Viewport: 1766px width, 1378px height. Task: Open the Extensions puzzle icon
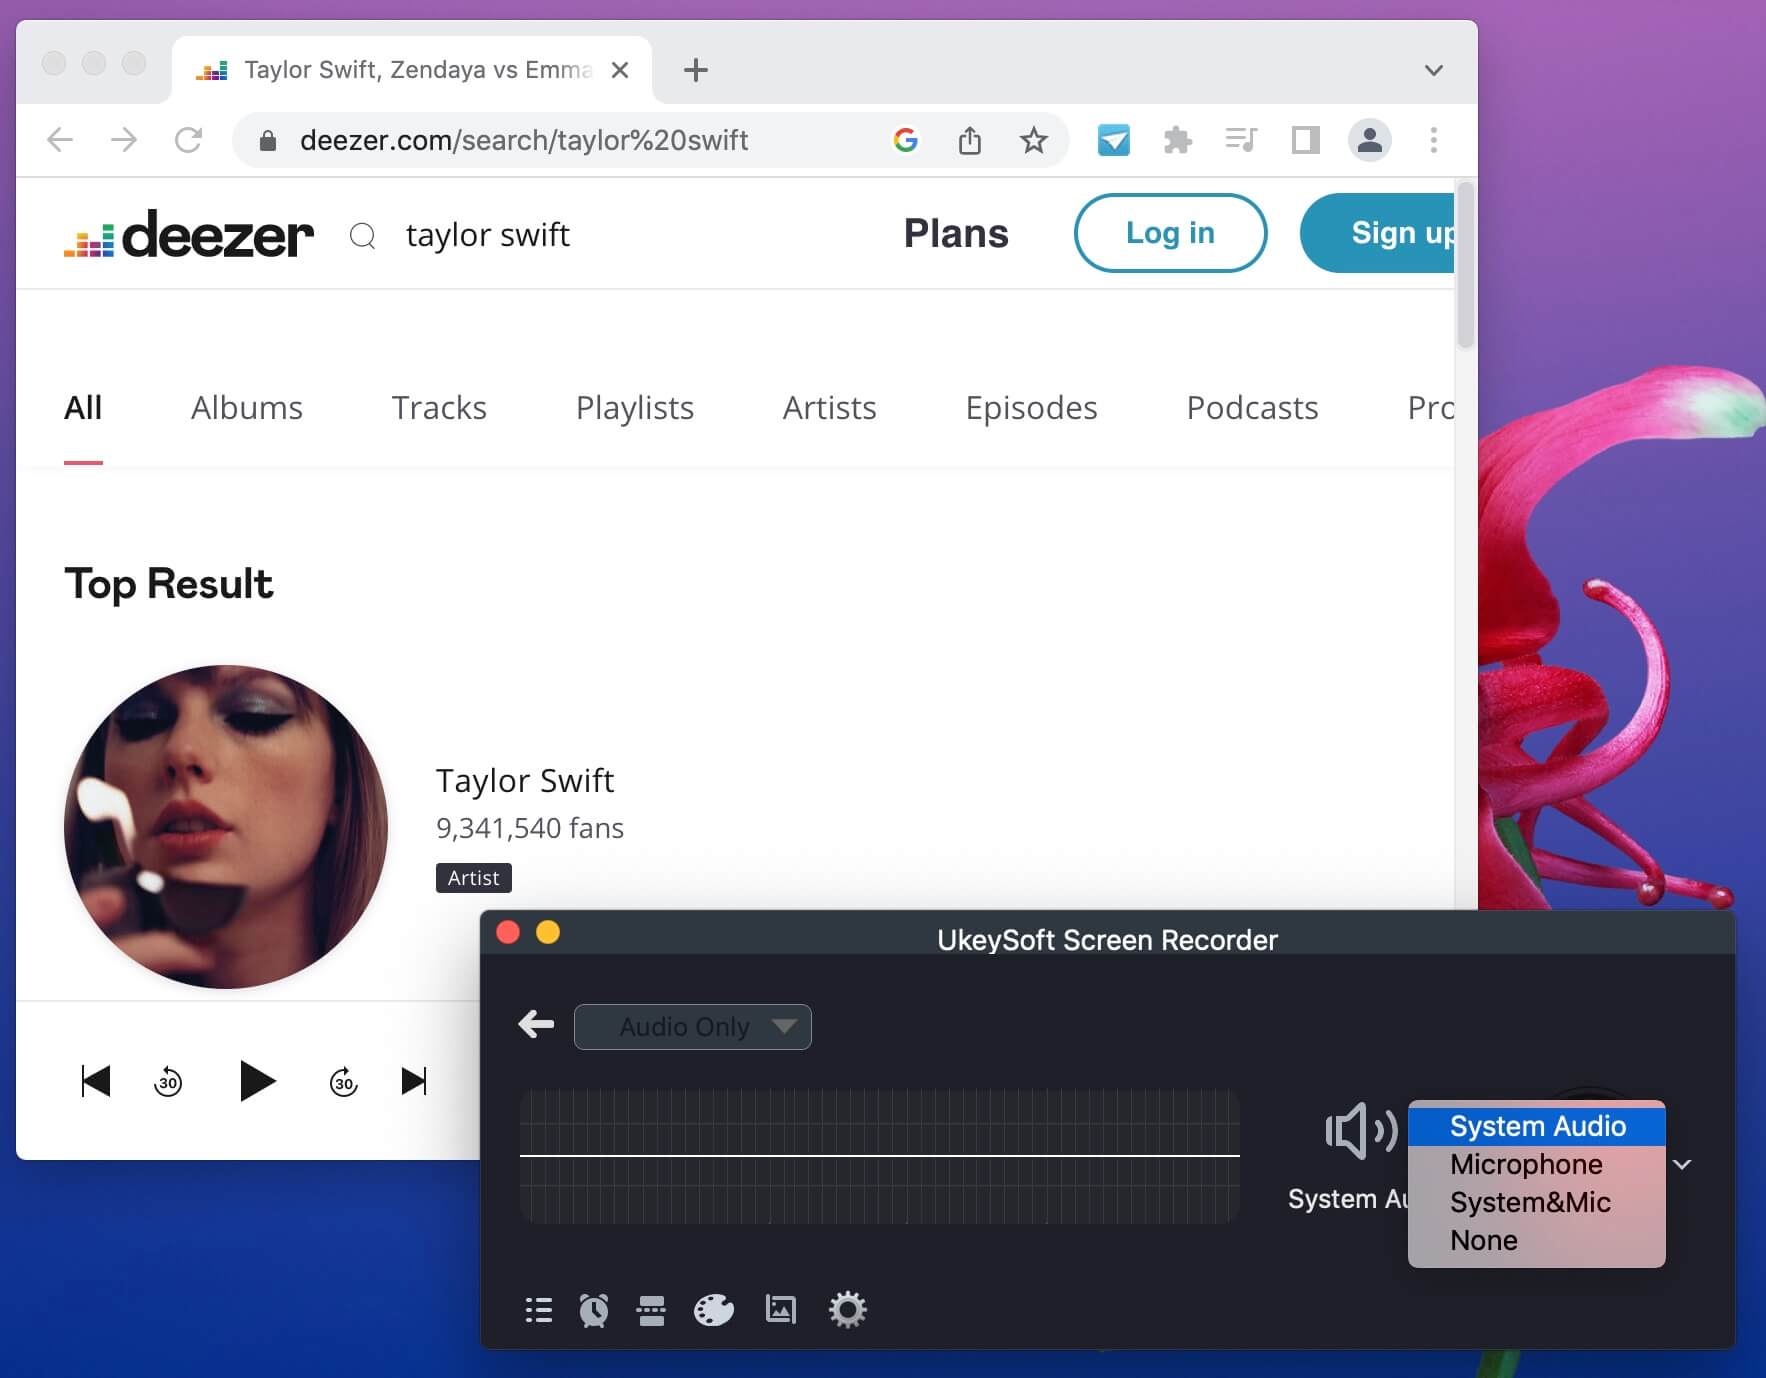1177,140
